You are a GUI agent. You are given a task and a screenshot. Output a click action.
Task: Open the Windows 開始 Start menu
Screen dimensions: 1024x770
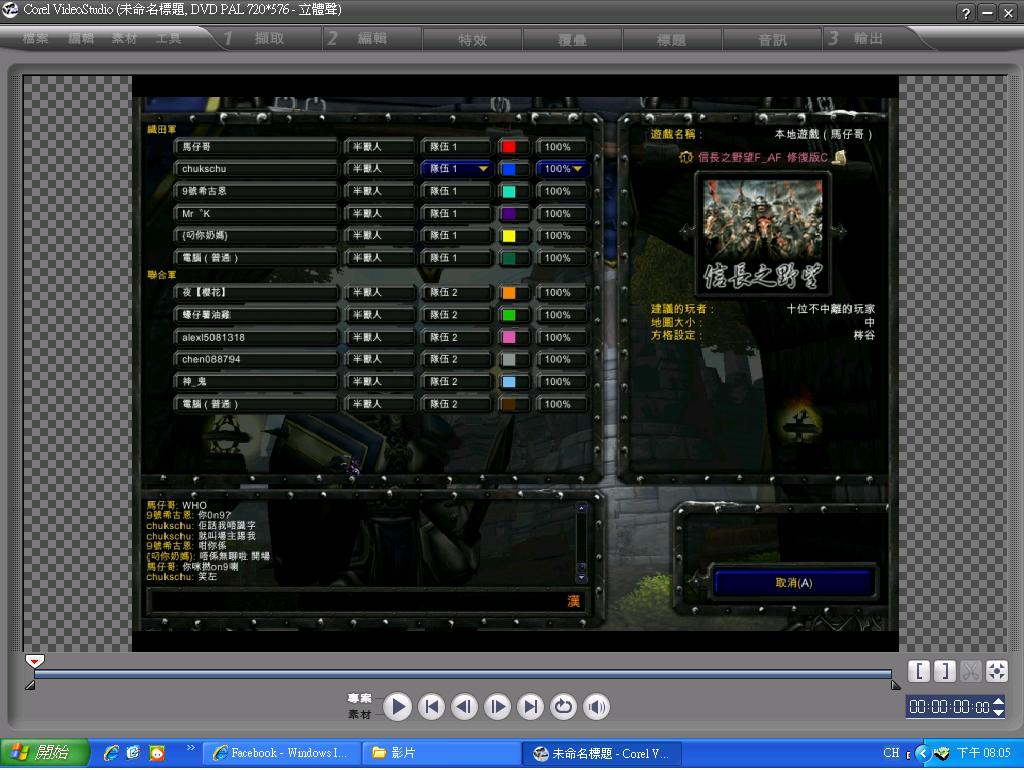(x=44, y=753)
